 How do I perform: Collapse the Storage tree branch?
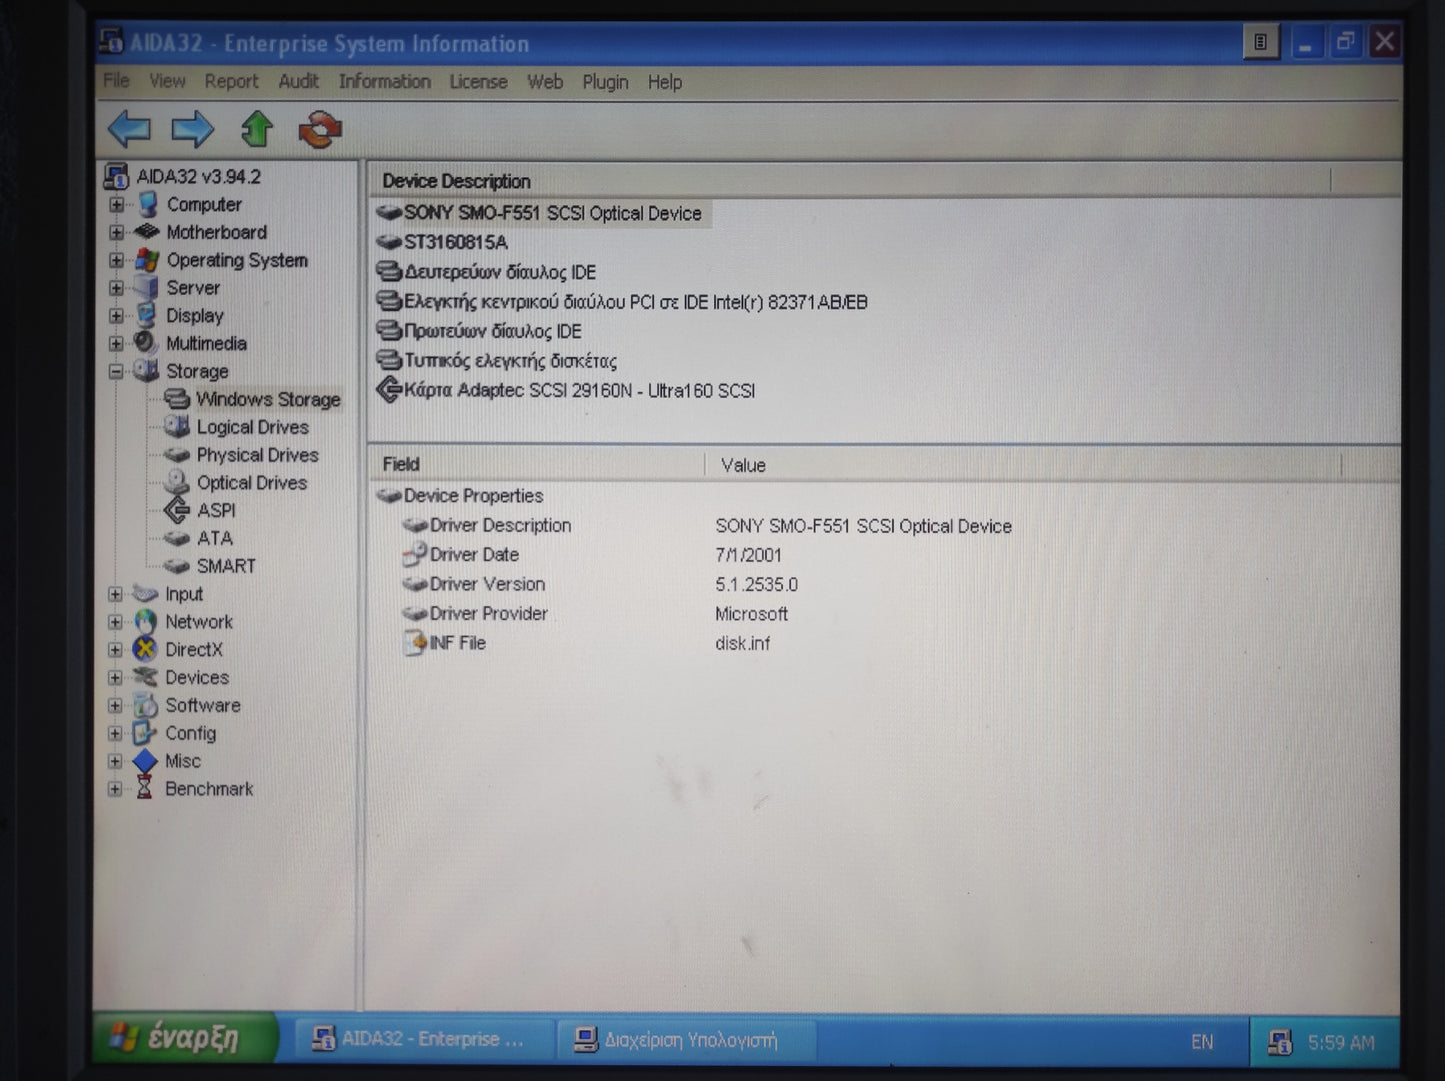point(115,371)
